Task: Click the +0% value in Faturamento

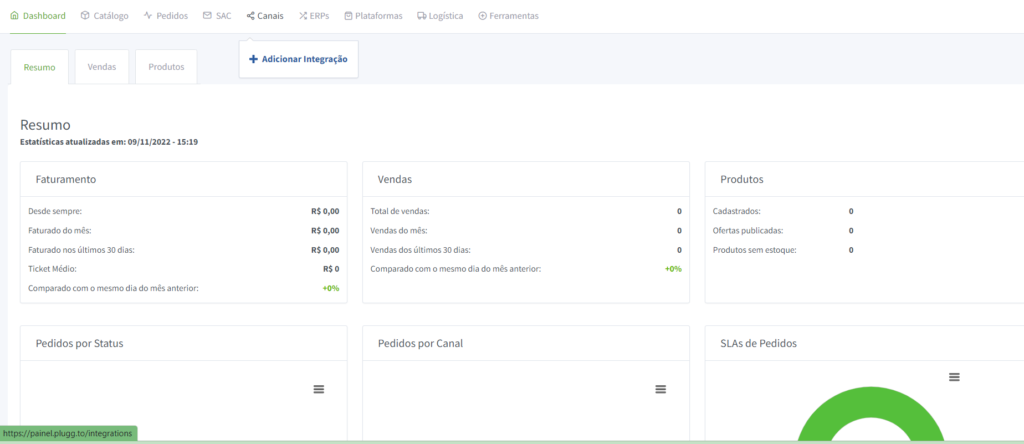Action: click(331, 288)
